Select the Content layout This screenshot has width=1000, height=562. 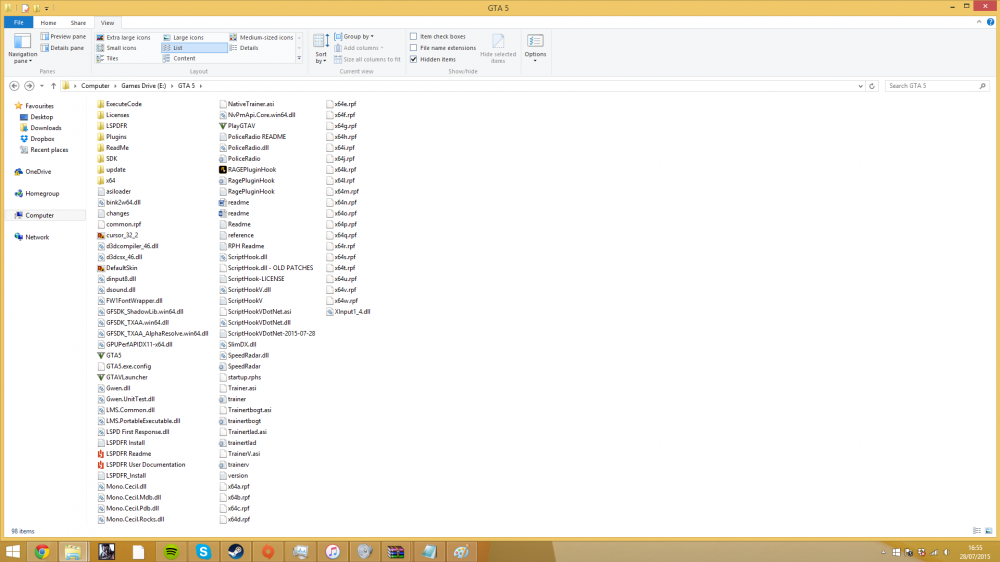click(179, 58)
